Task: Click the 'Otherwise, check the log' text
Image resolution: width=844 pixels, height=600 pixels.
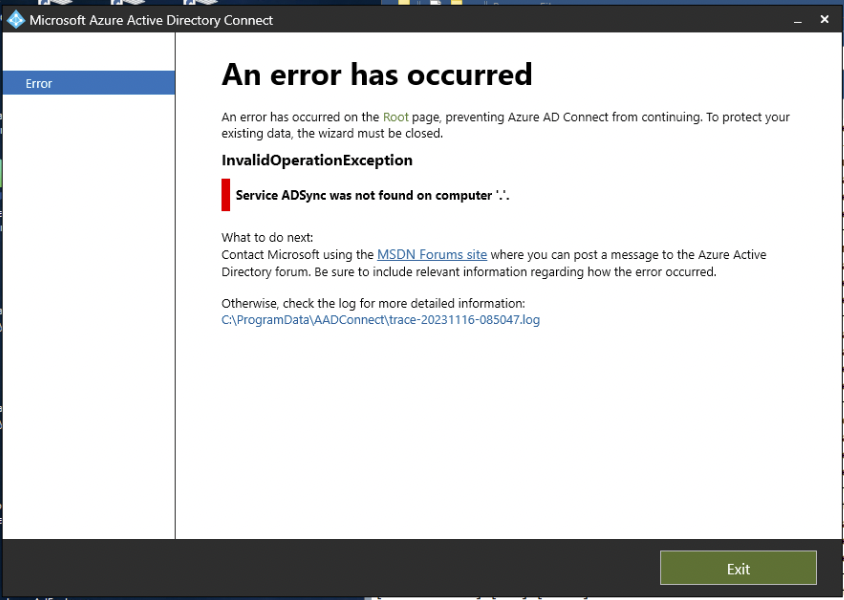Action: pos(373,303)
